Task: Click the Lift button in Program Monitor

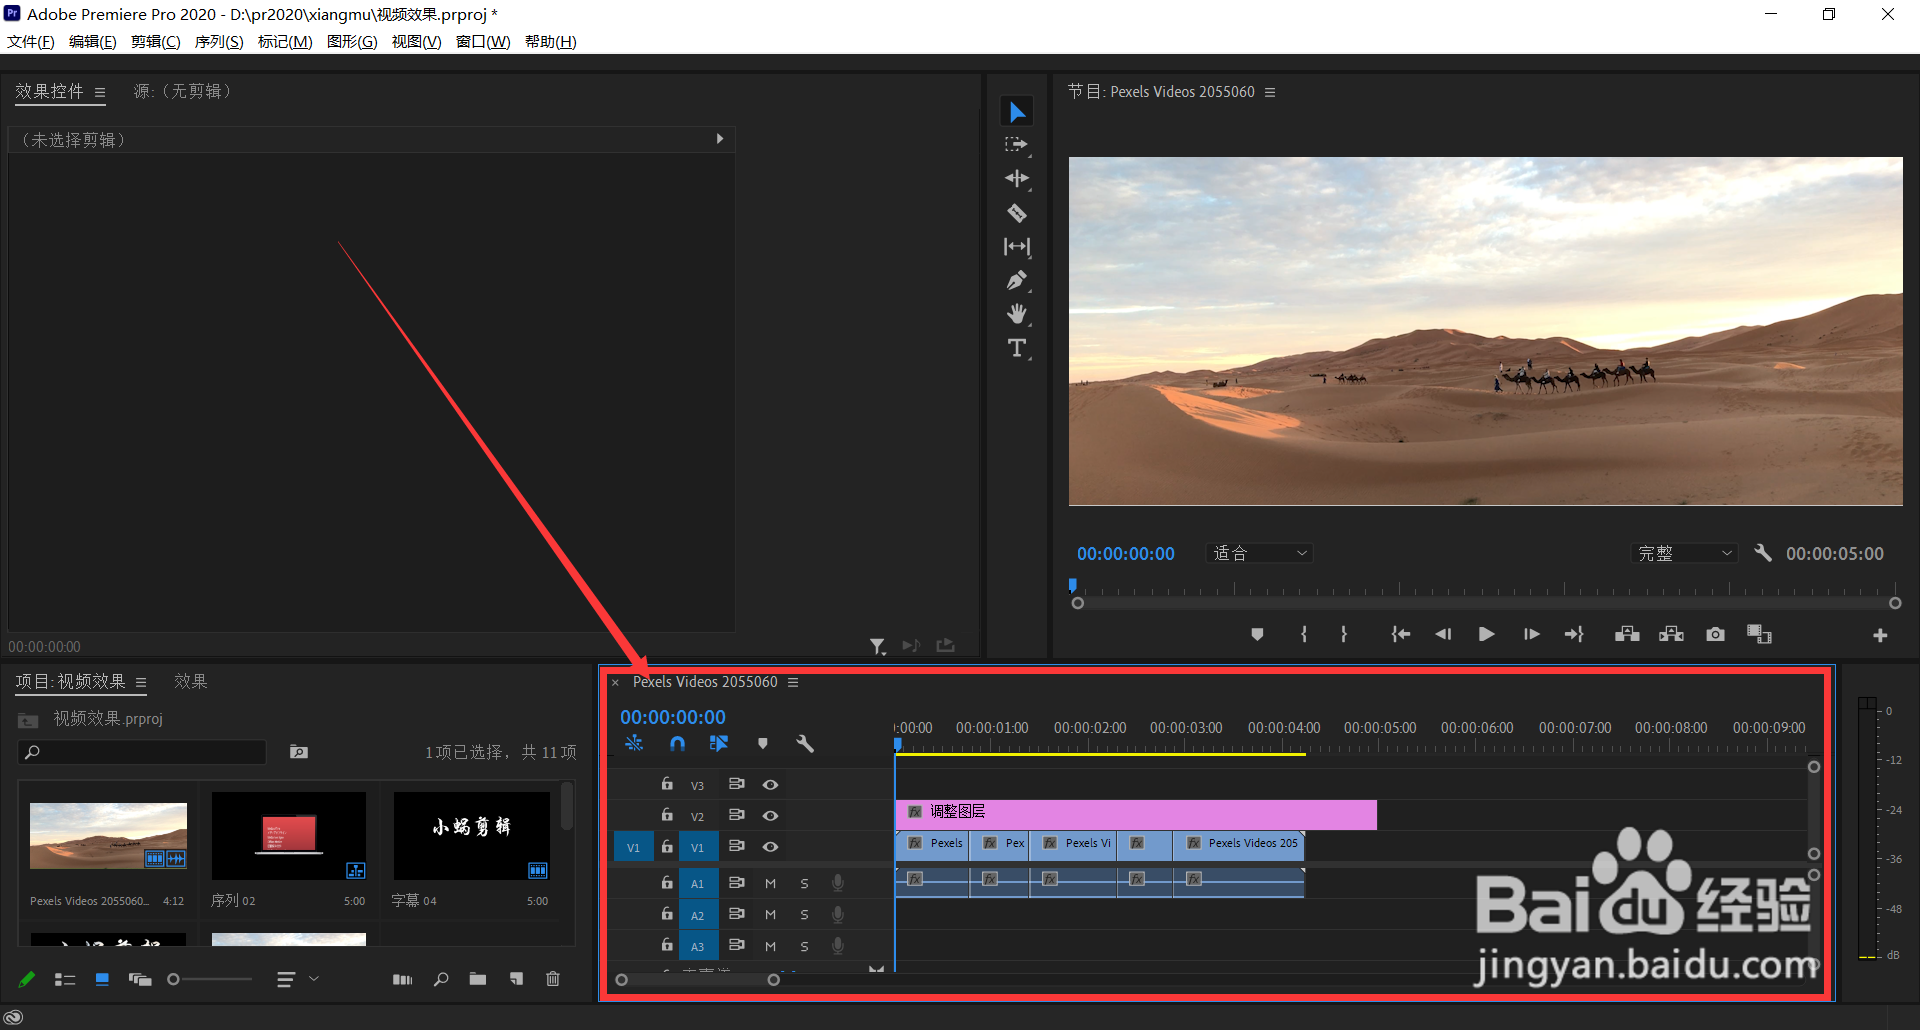Action: click(x=1627, y=634)
